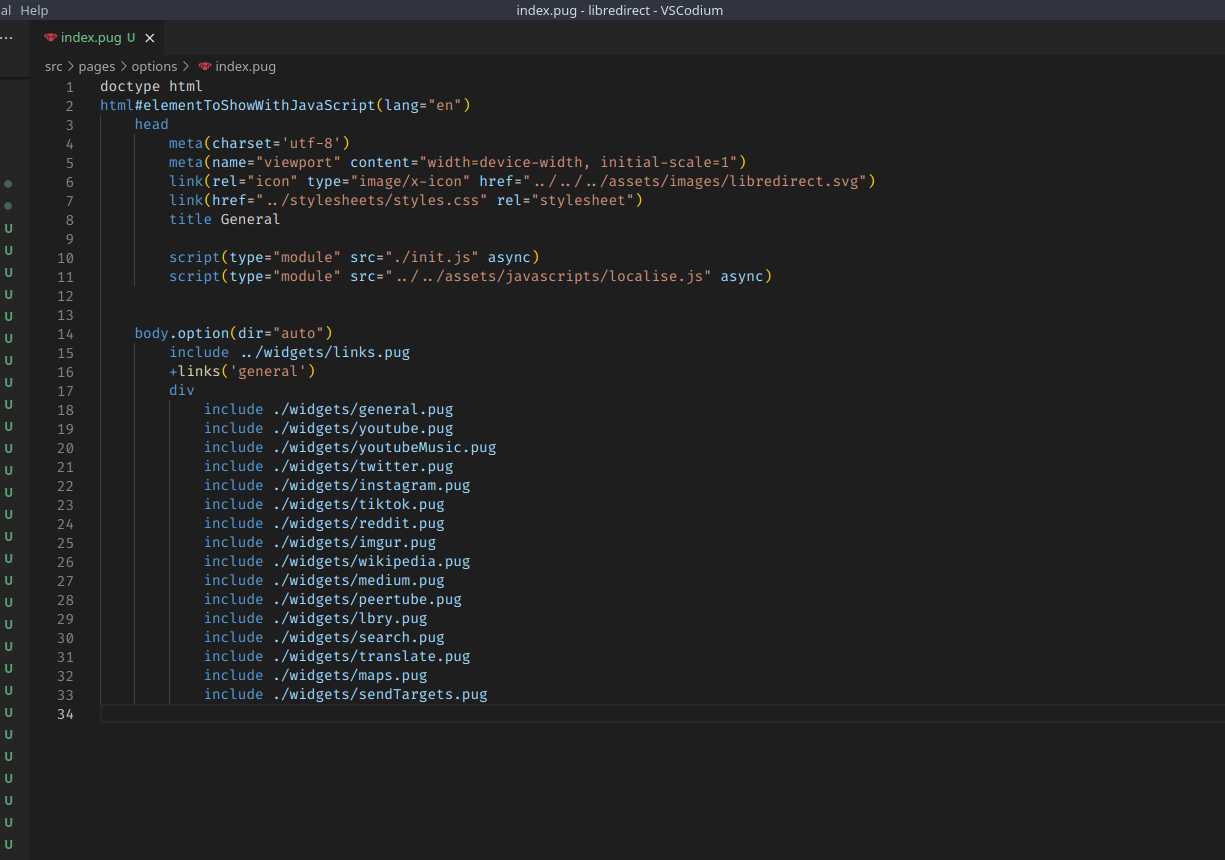
Task: Click "charset='utf-8'" in the meta tag
Action: (276, 144)
